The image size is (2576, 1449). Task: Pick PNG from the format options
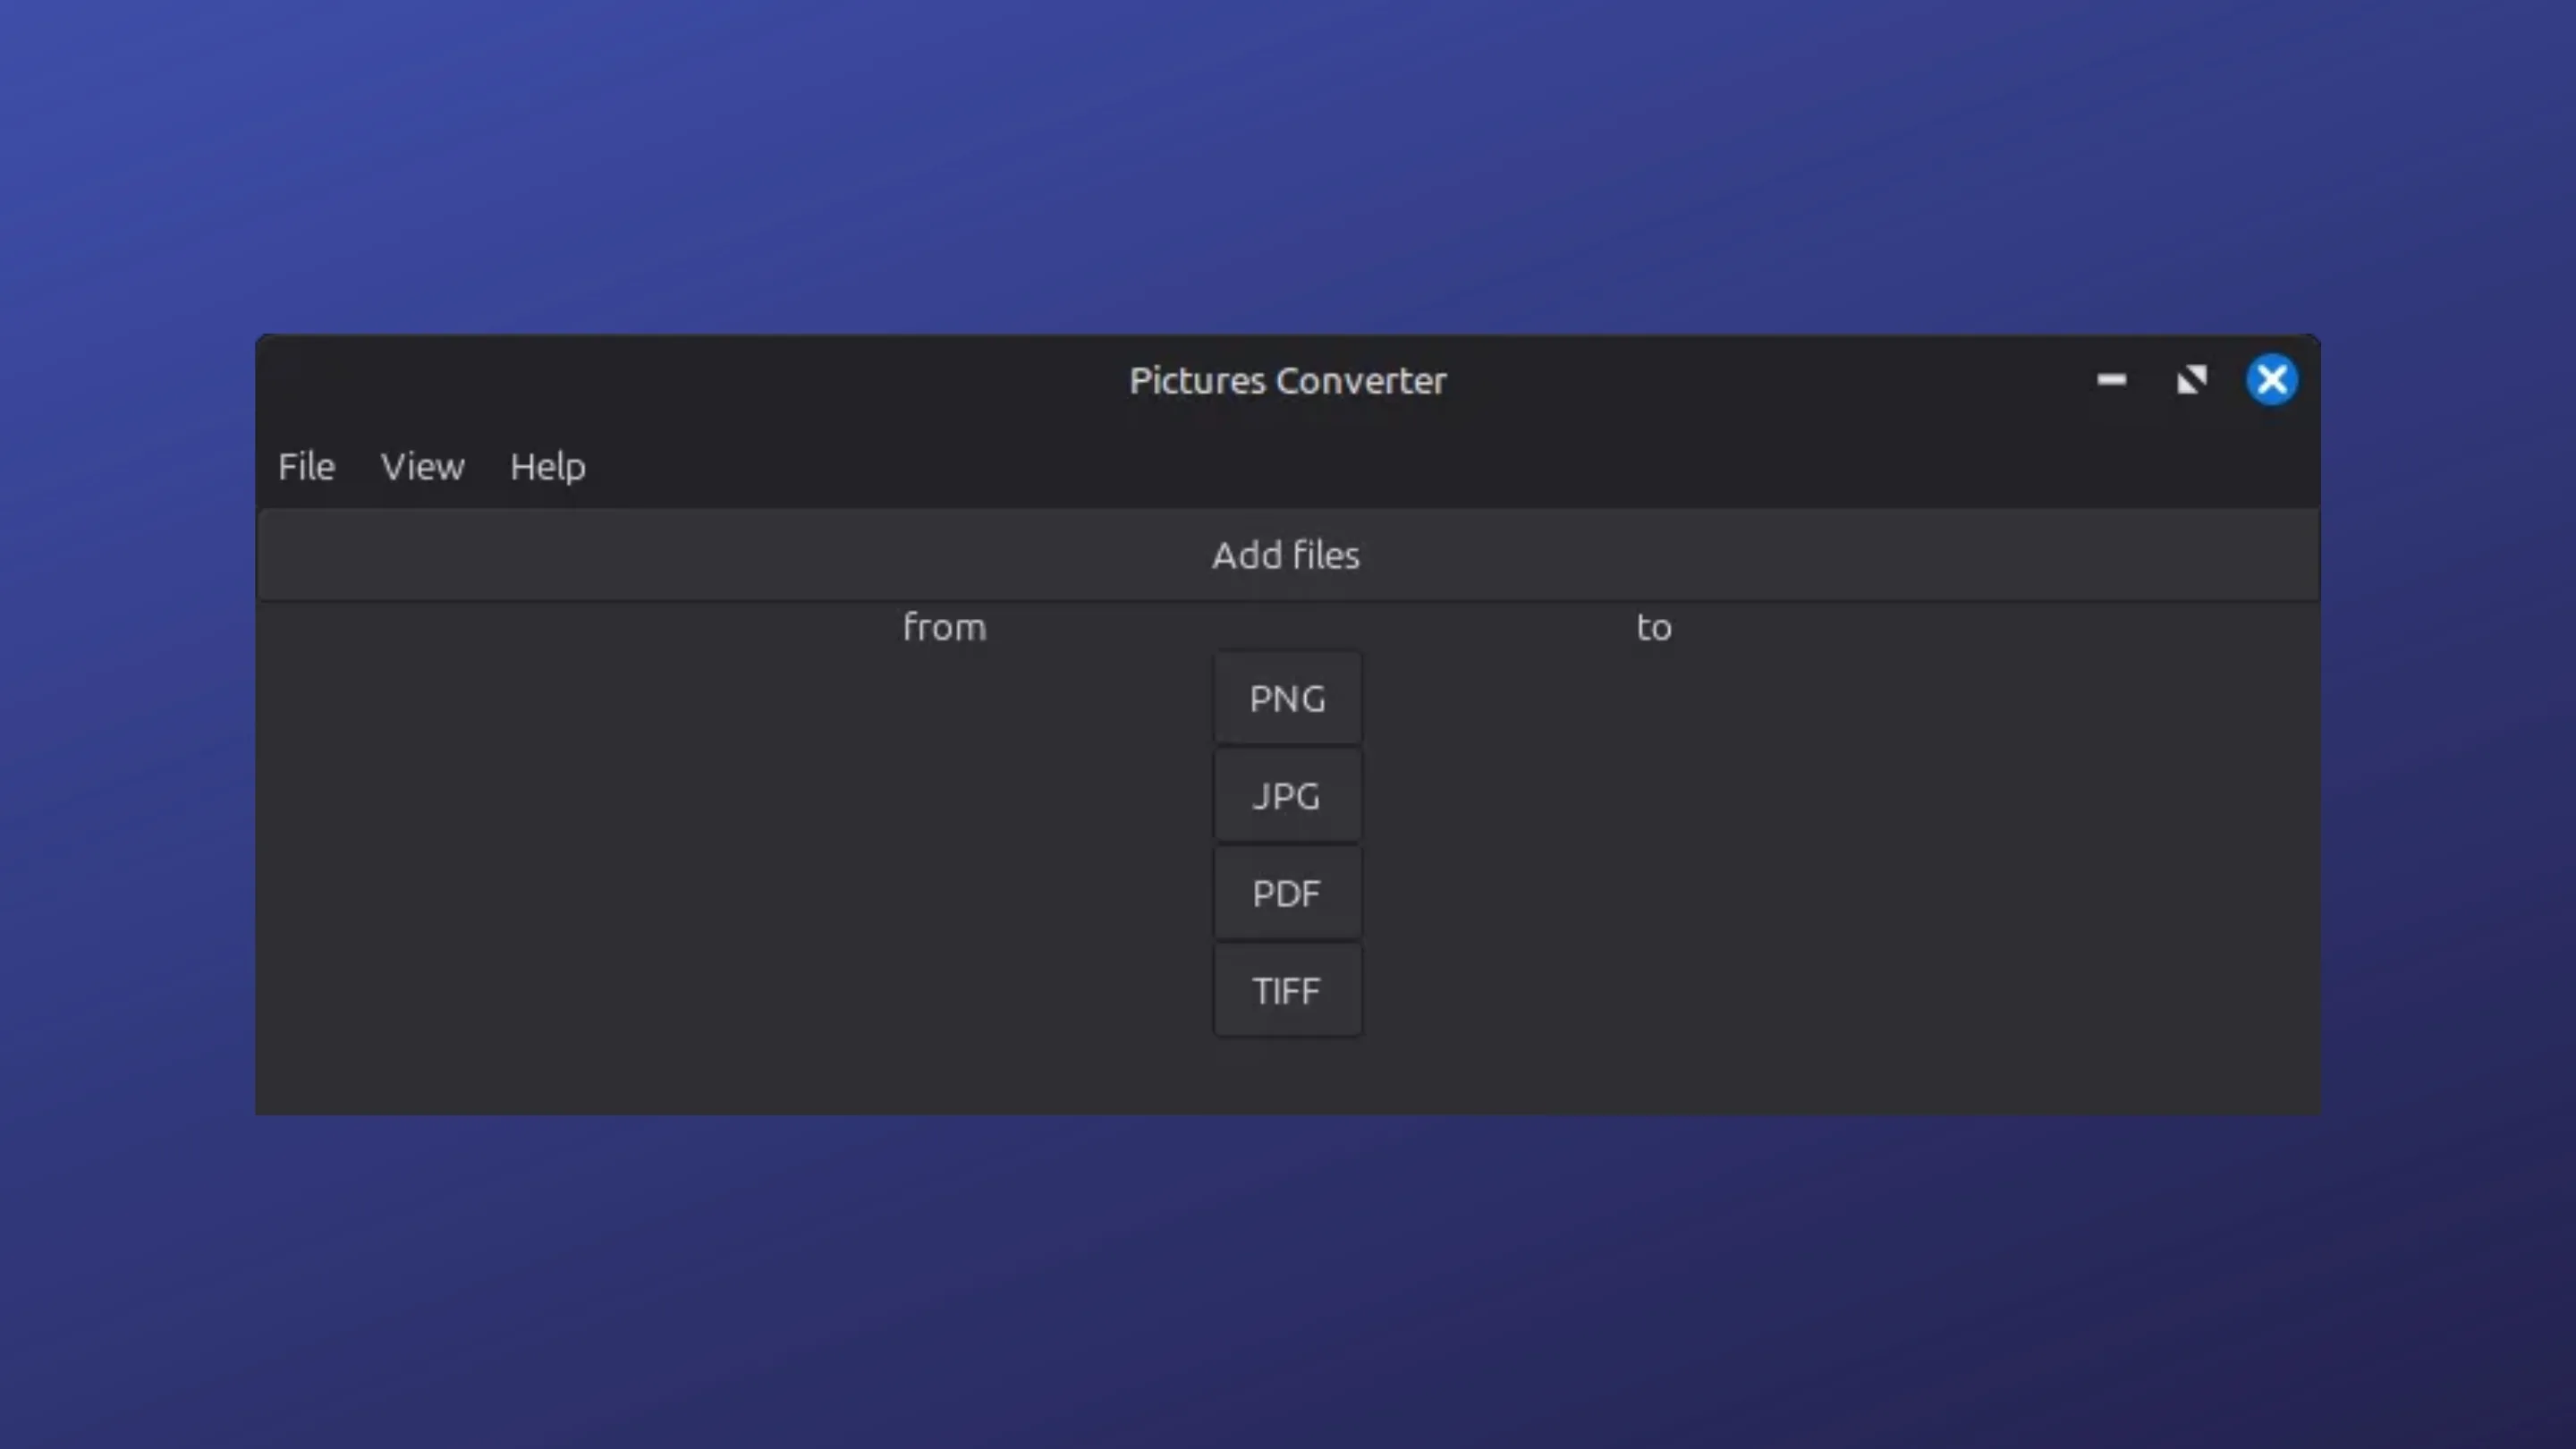1287,699
